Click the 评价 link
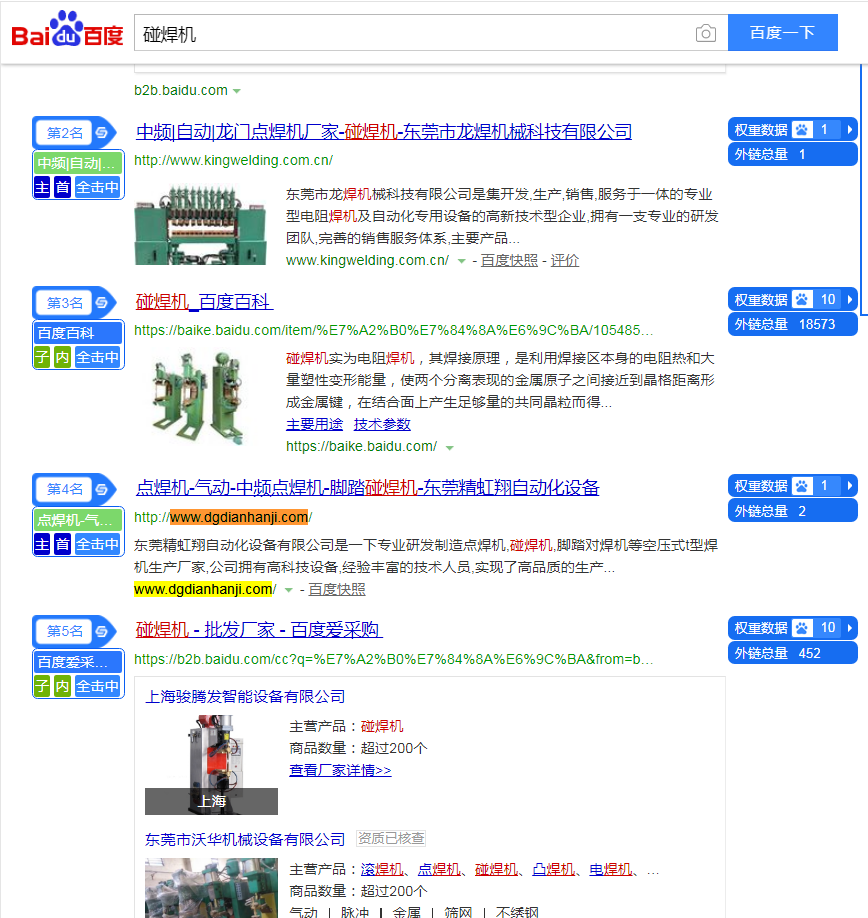 565,261
